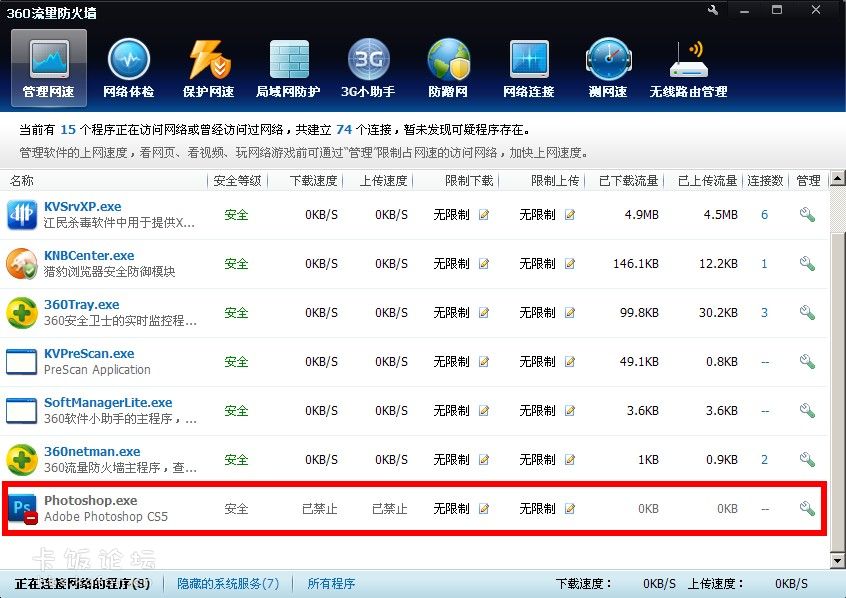The height and width of the screenshot is (598, 846).
Task: Edit upload limit for 360Tray.exe
Action: (x=570, y=313)
